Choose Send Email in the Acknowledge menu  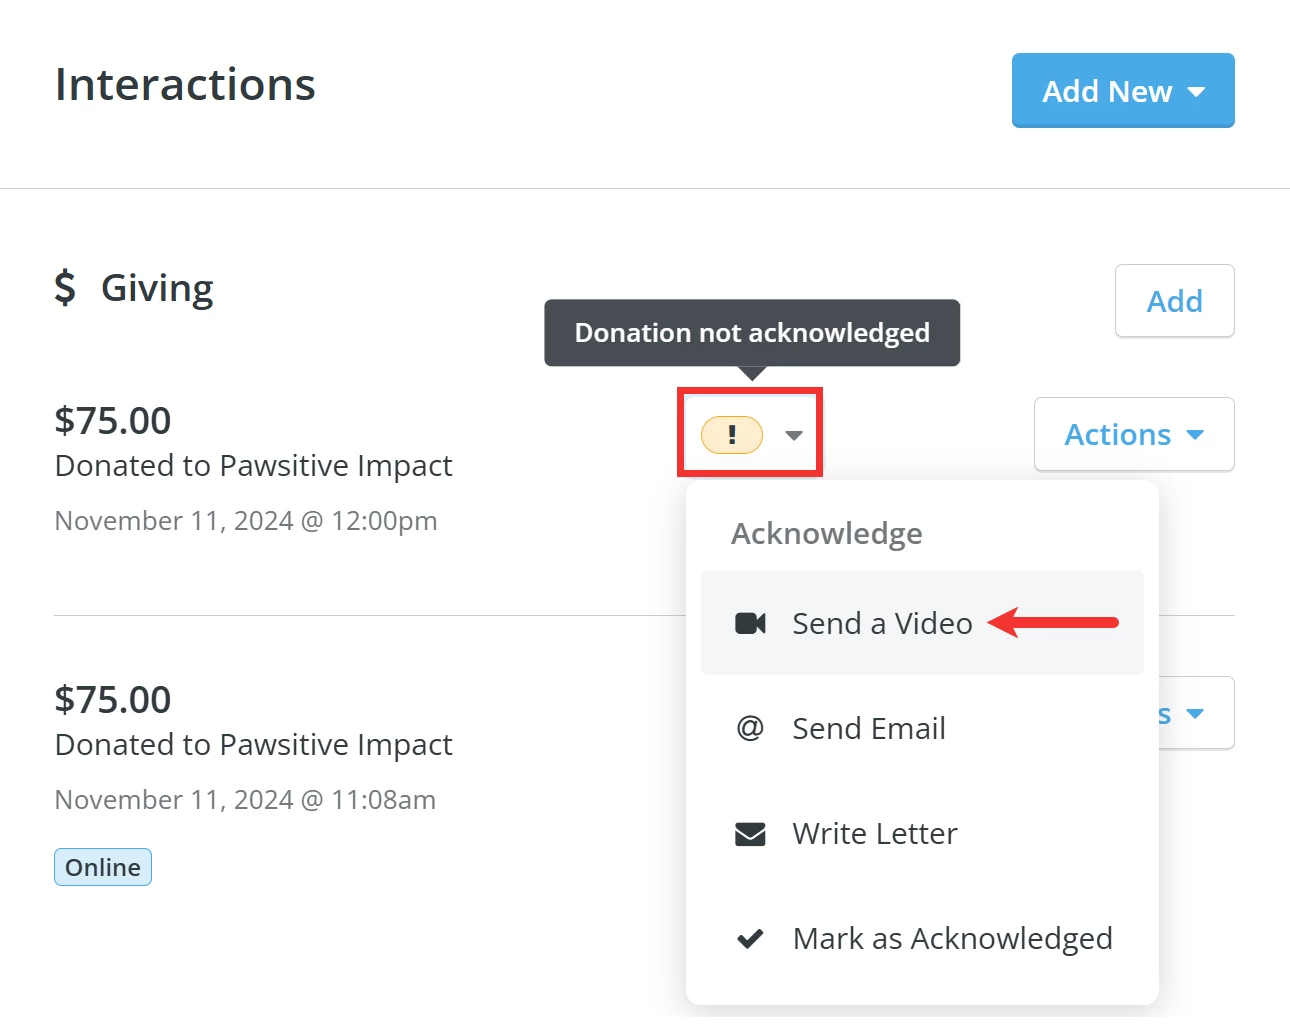pyautogui.click(x=868, y=728)
